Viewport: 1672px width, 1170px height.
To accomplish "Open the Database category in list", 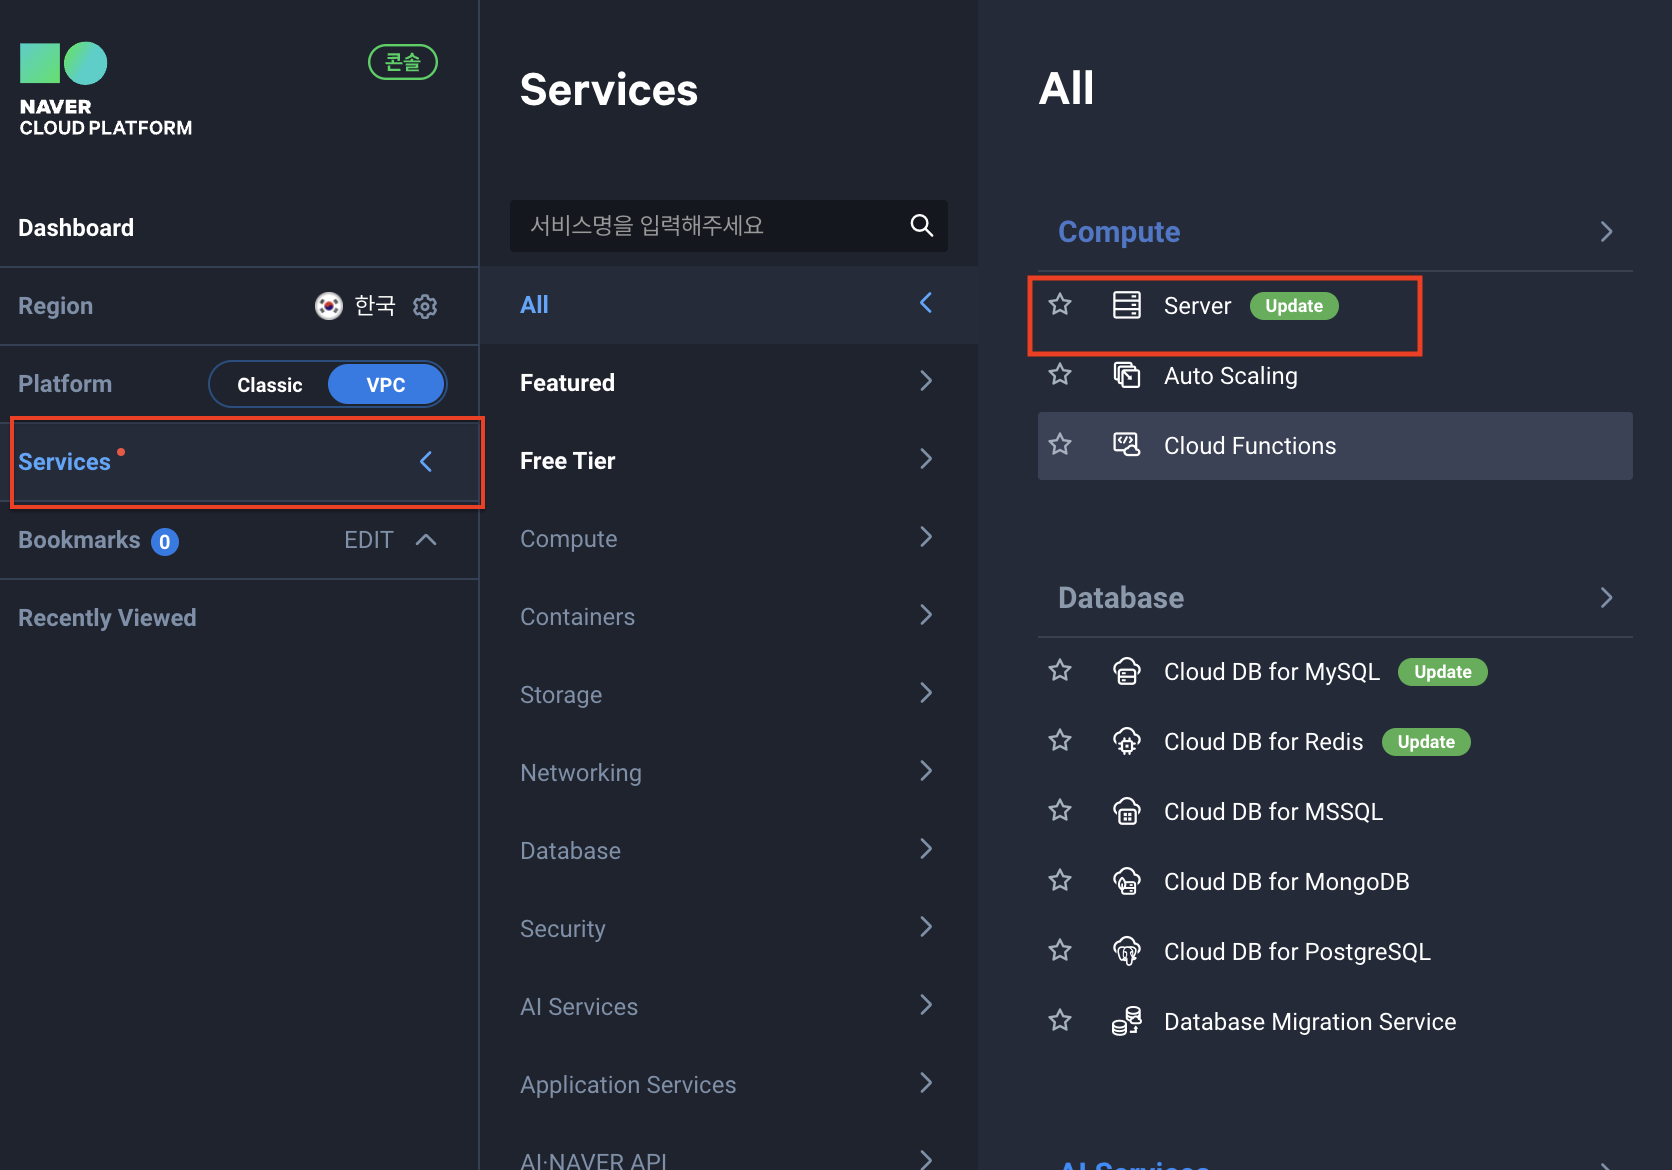I will point(729,850).
